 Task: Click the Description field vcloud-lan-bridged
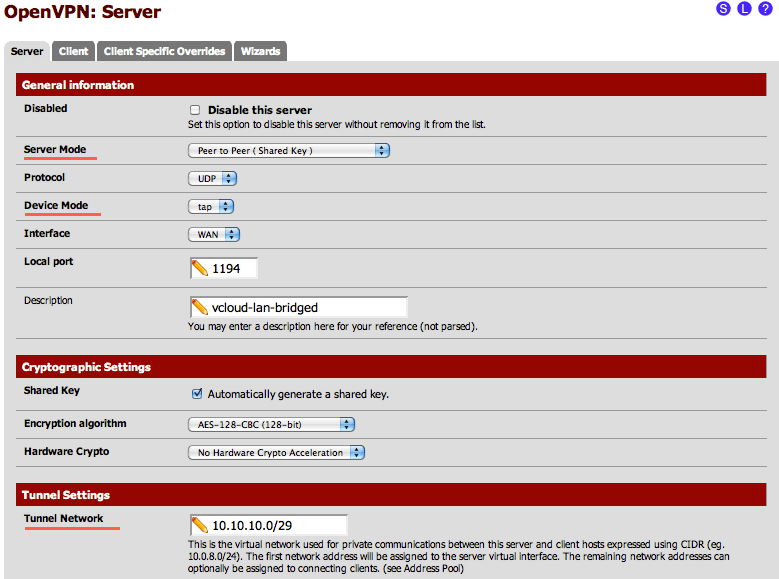click(299, 307)
